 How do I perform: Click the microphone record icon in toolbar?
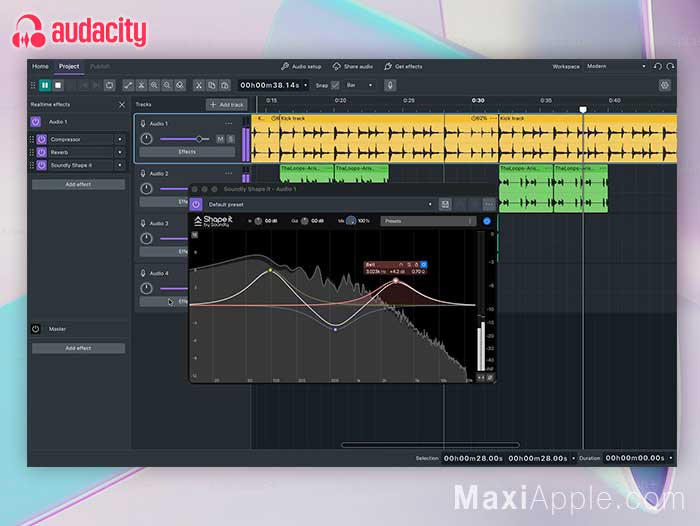[390, 85]
